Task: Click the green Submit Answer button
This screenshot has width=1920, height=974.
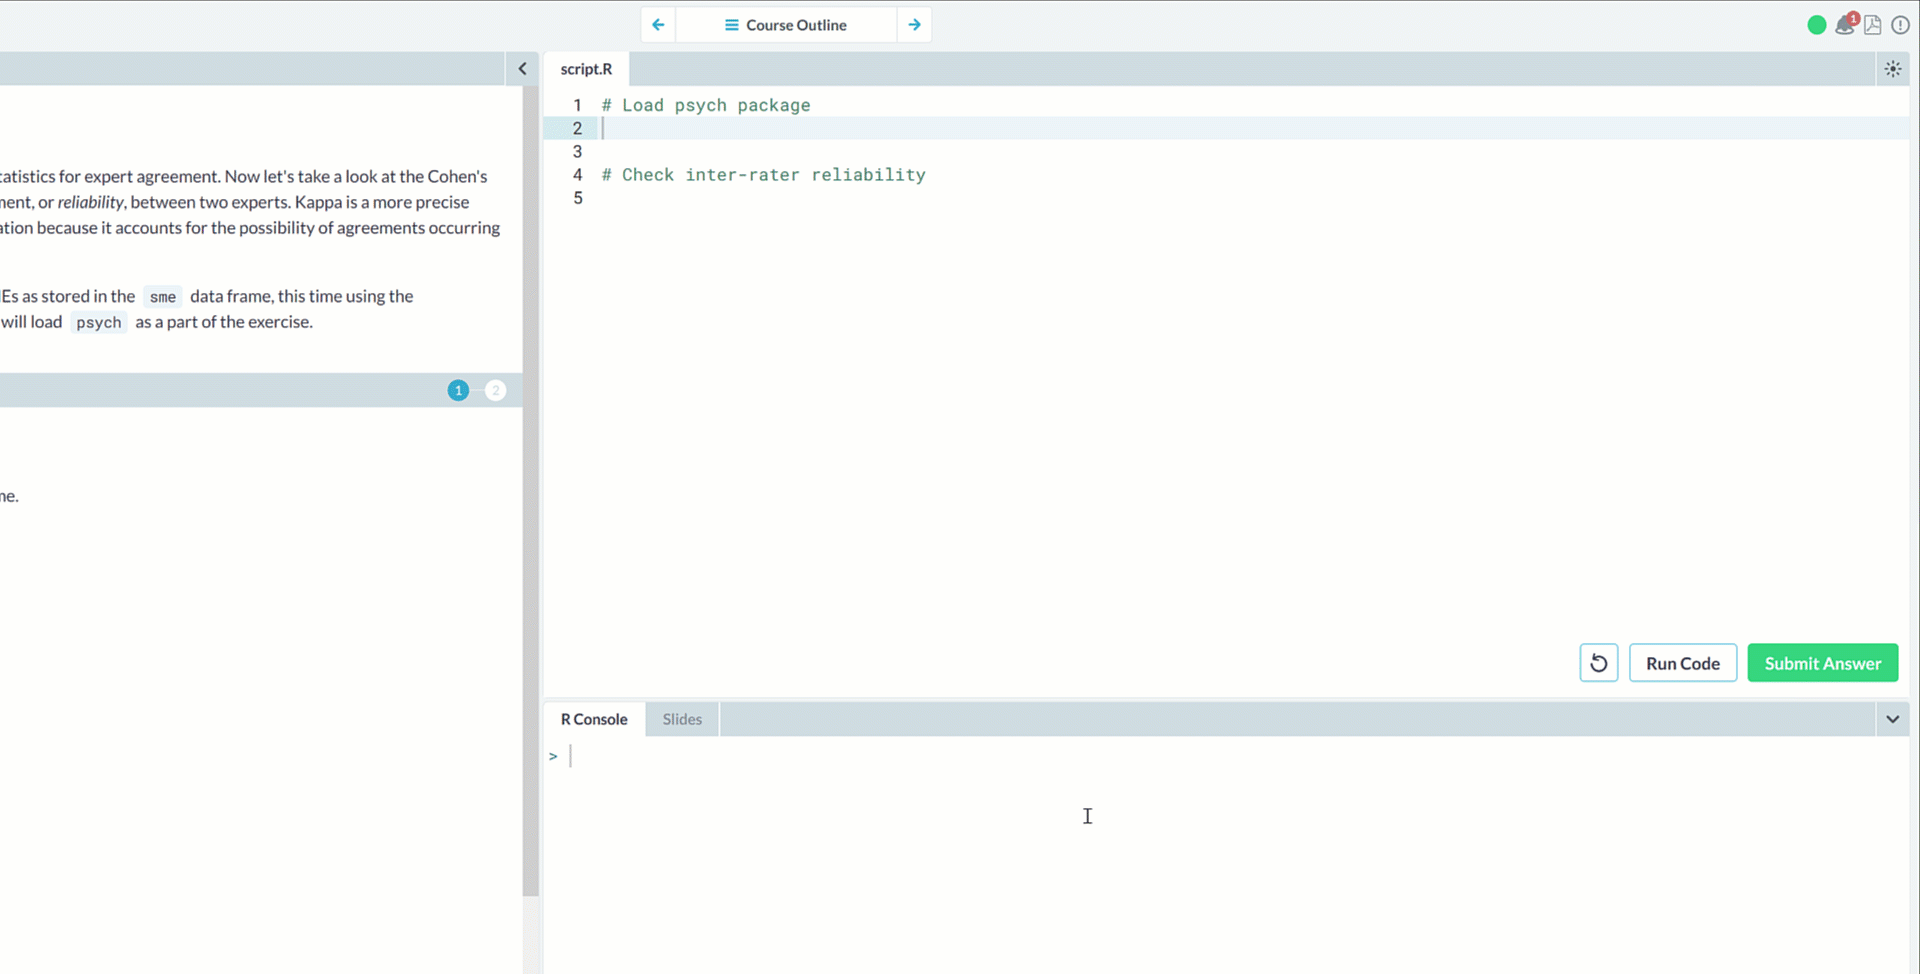Action: coord(1822,663)
